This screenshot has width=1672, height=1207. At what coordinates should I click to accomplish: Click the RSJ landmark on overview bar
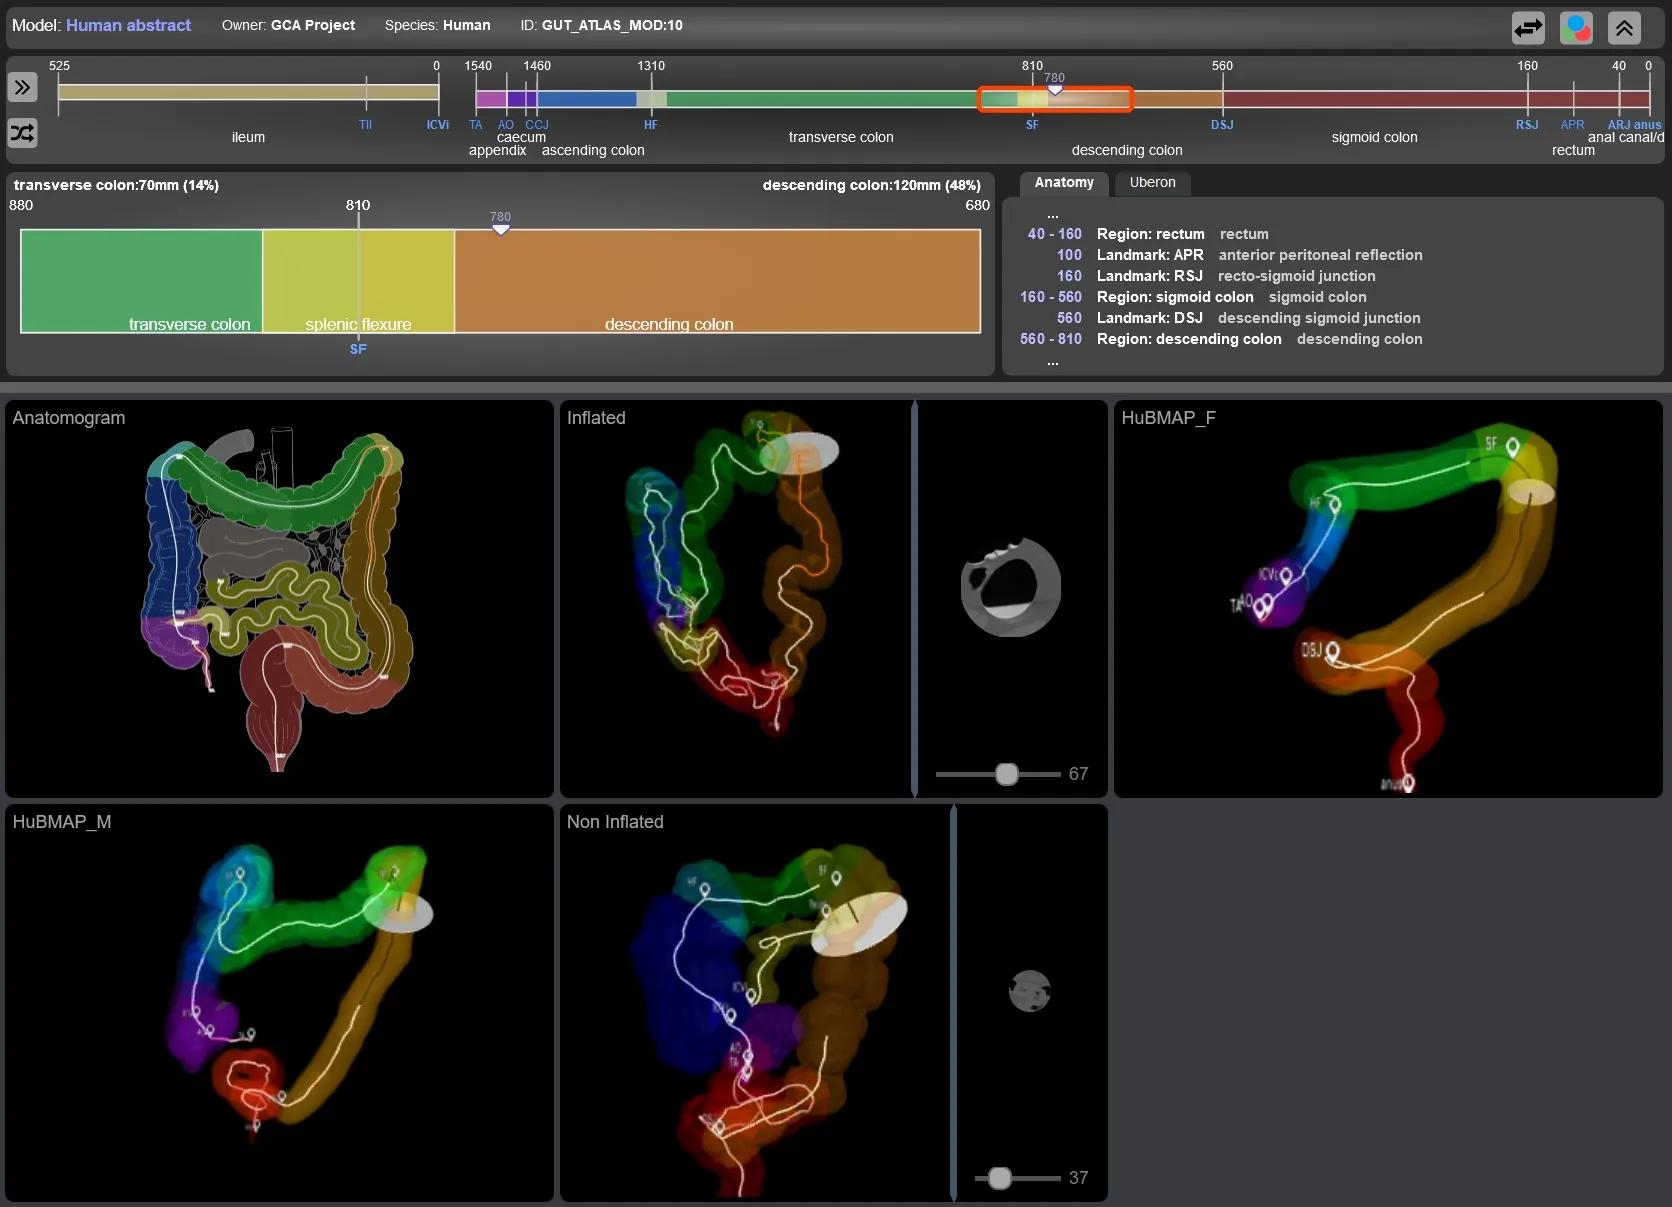(1527, 125)
